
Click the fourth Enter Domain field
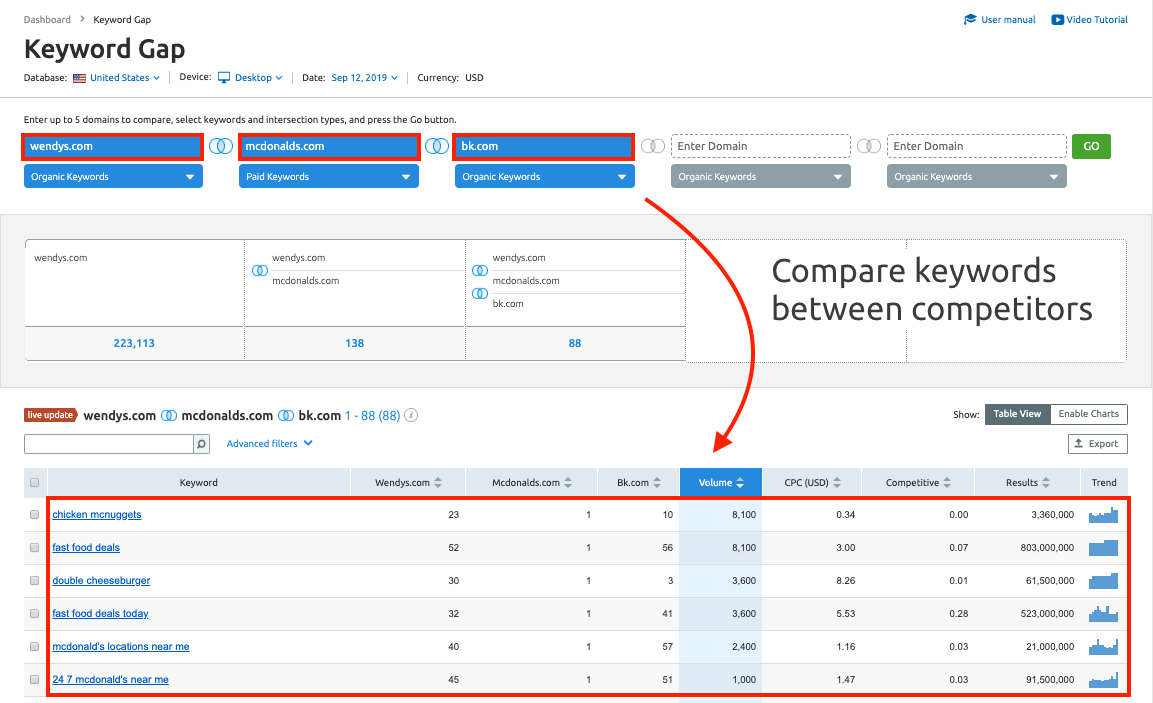pos(760,146)
